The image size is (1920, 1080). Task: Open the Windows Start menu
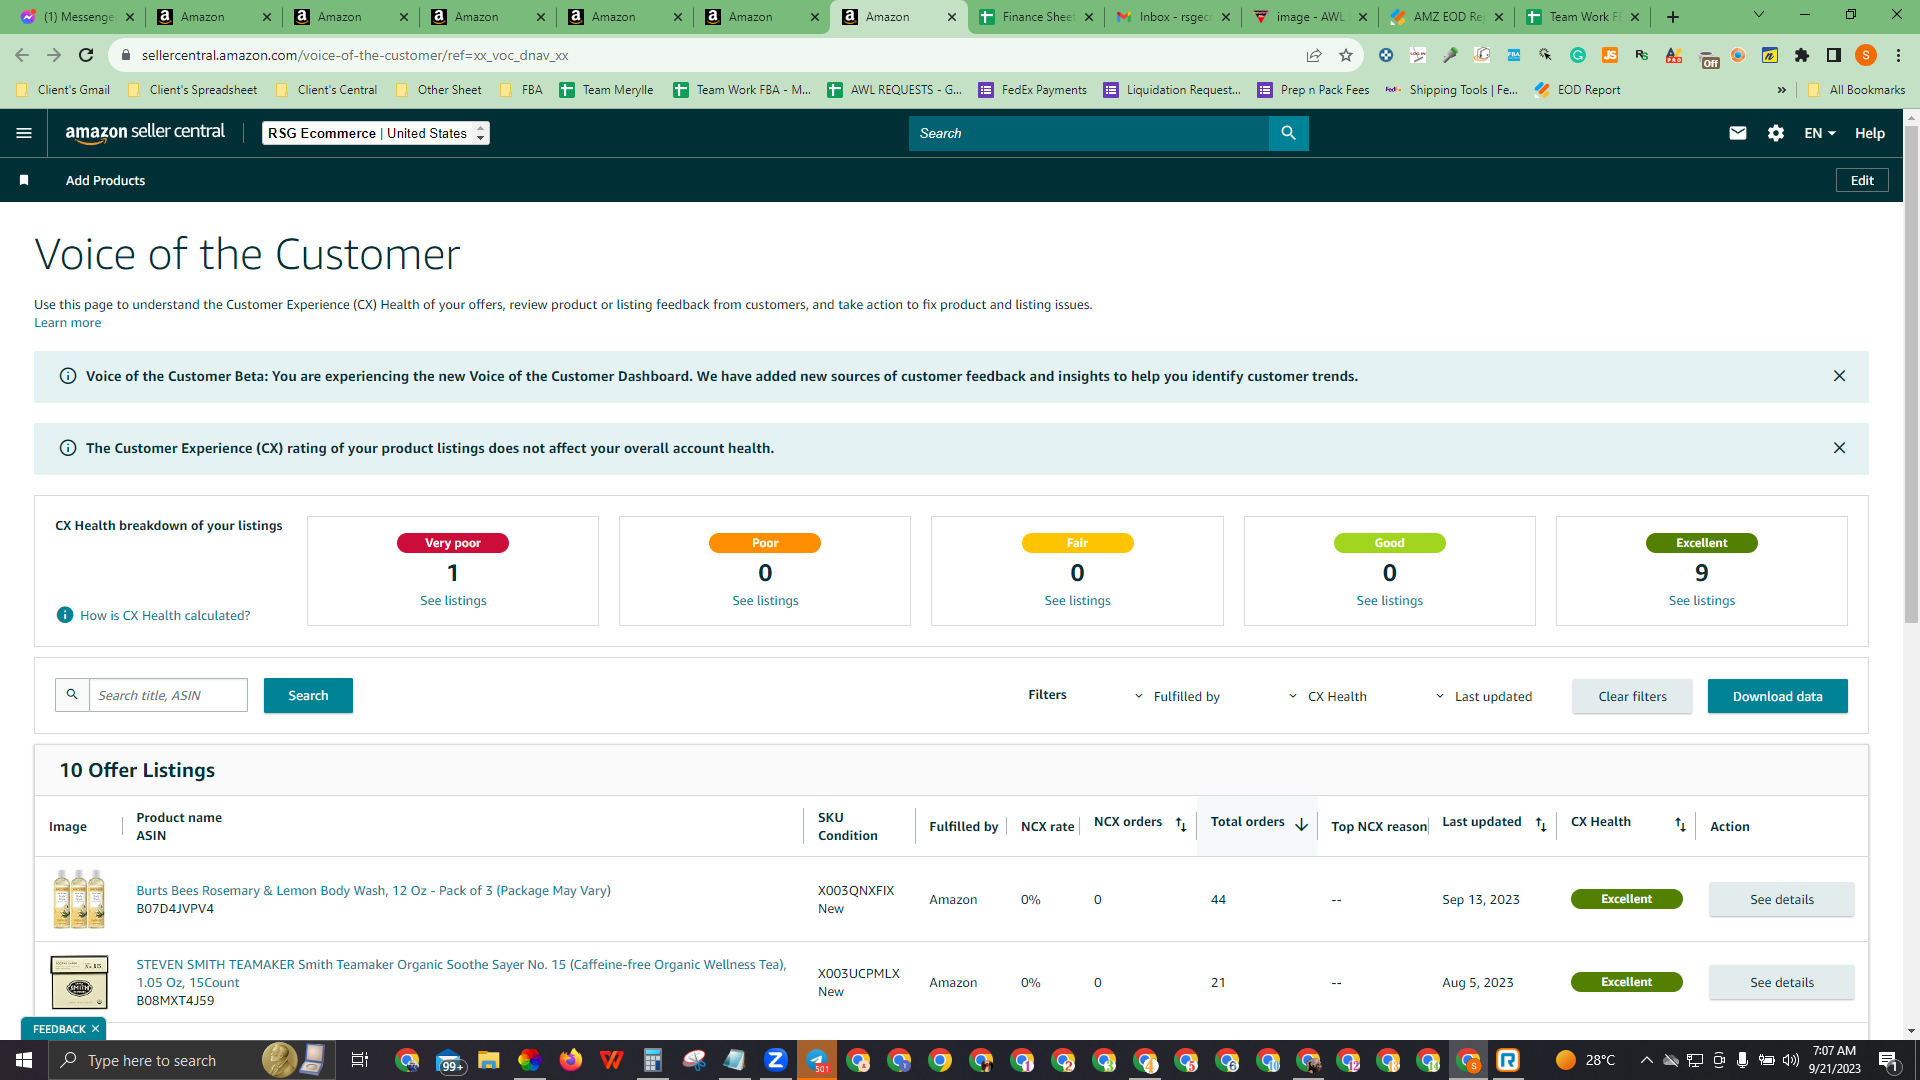24,1060
